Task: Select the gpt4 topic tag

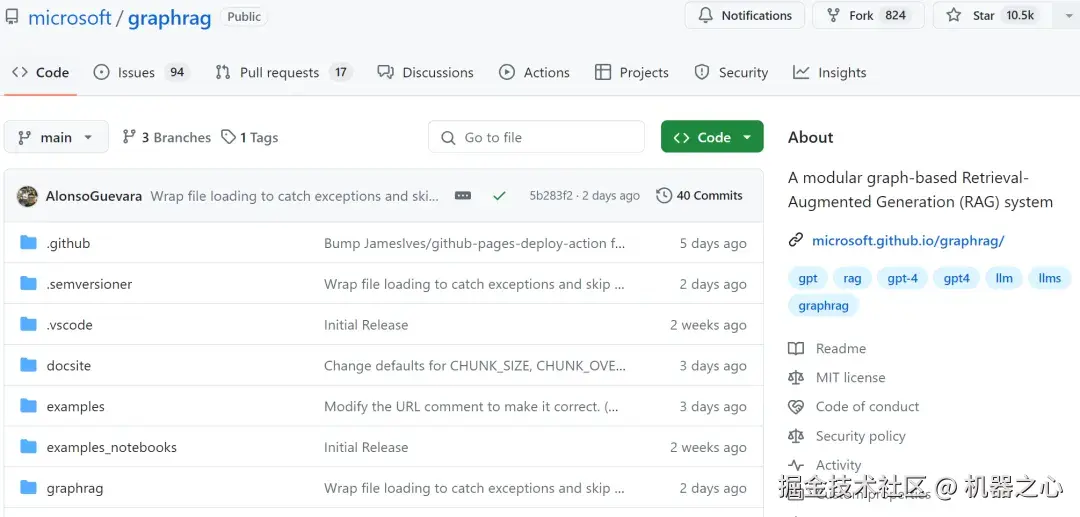Action: pyautogui.click(x=956, y=278)
